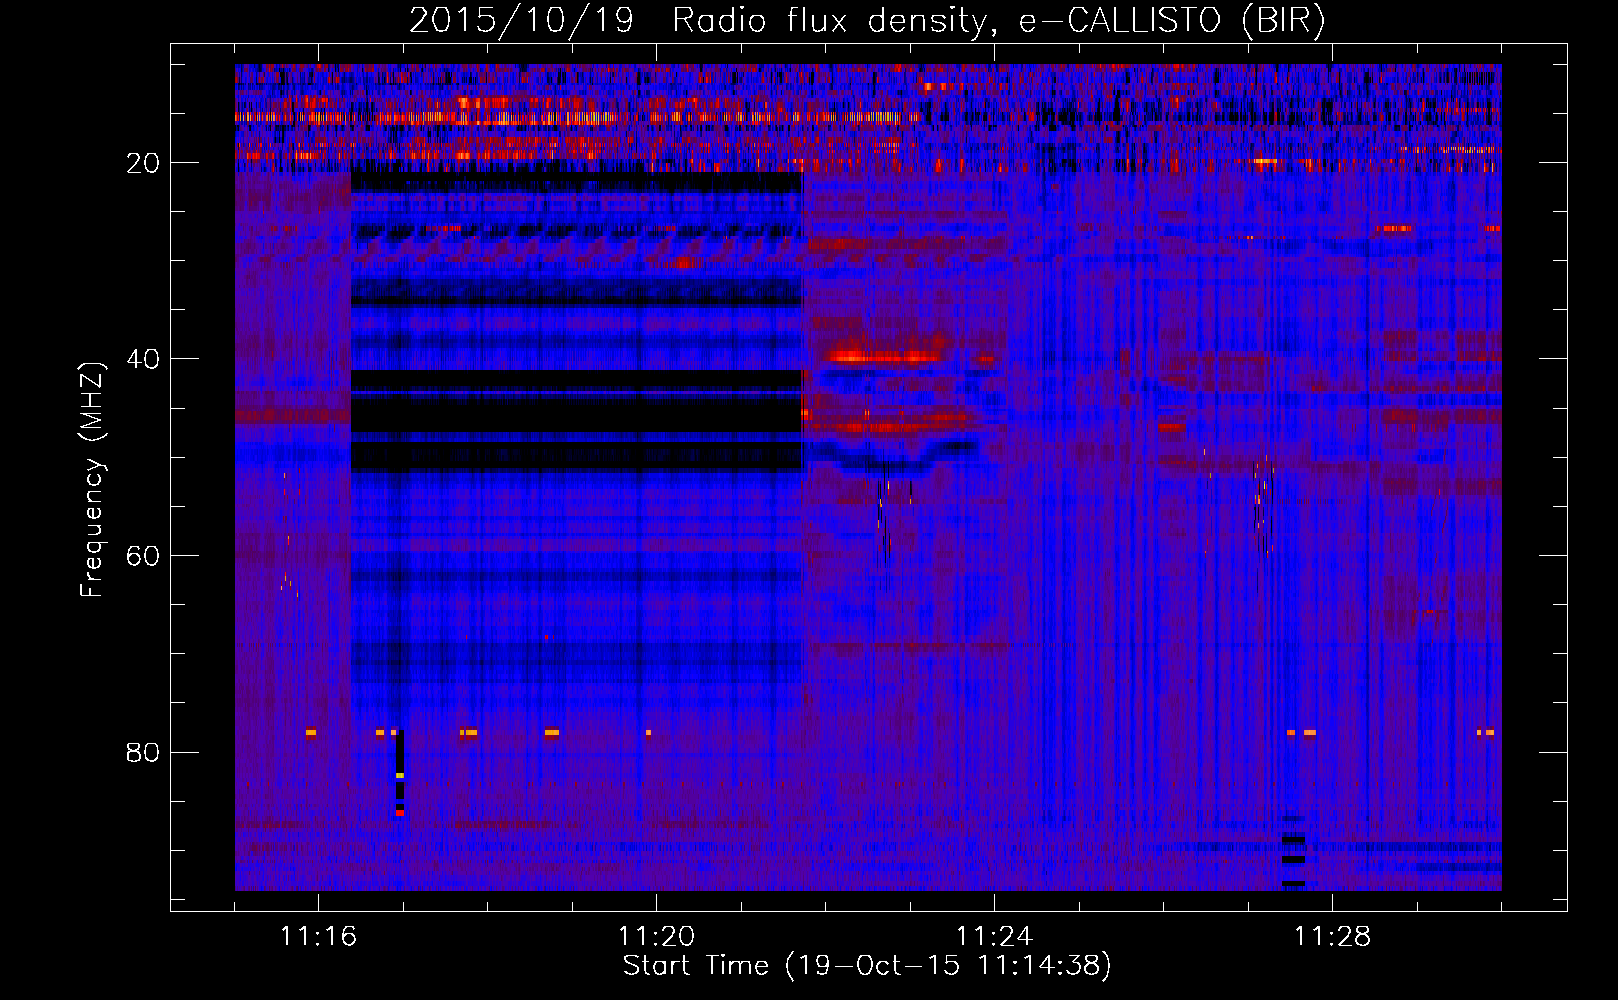Select the 40 MHz frequency tick label

143,359
